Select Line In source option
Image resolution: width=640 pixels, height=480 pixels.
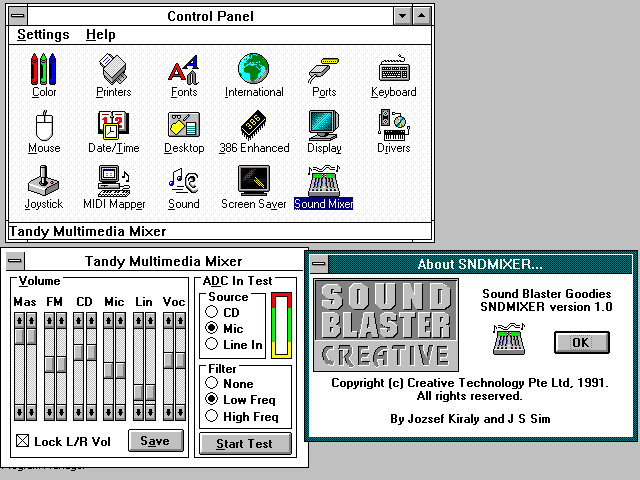coord(211,344)
